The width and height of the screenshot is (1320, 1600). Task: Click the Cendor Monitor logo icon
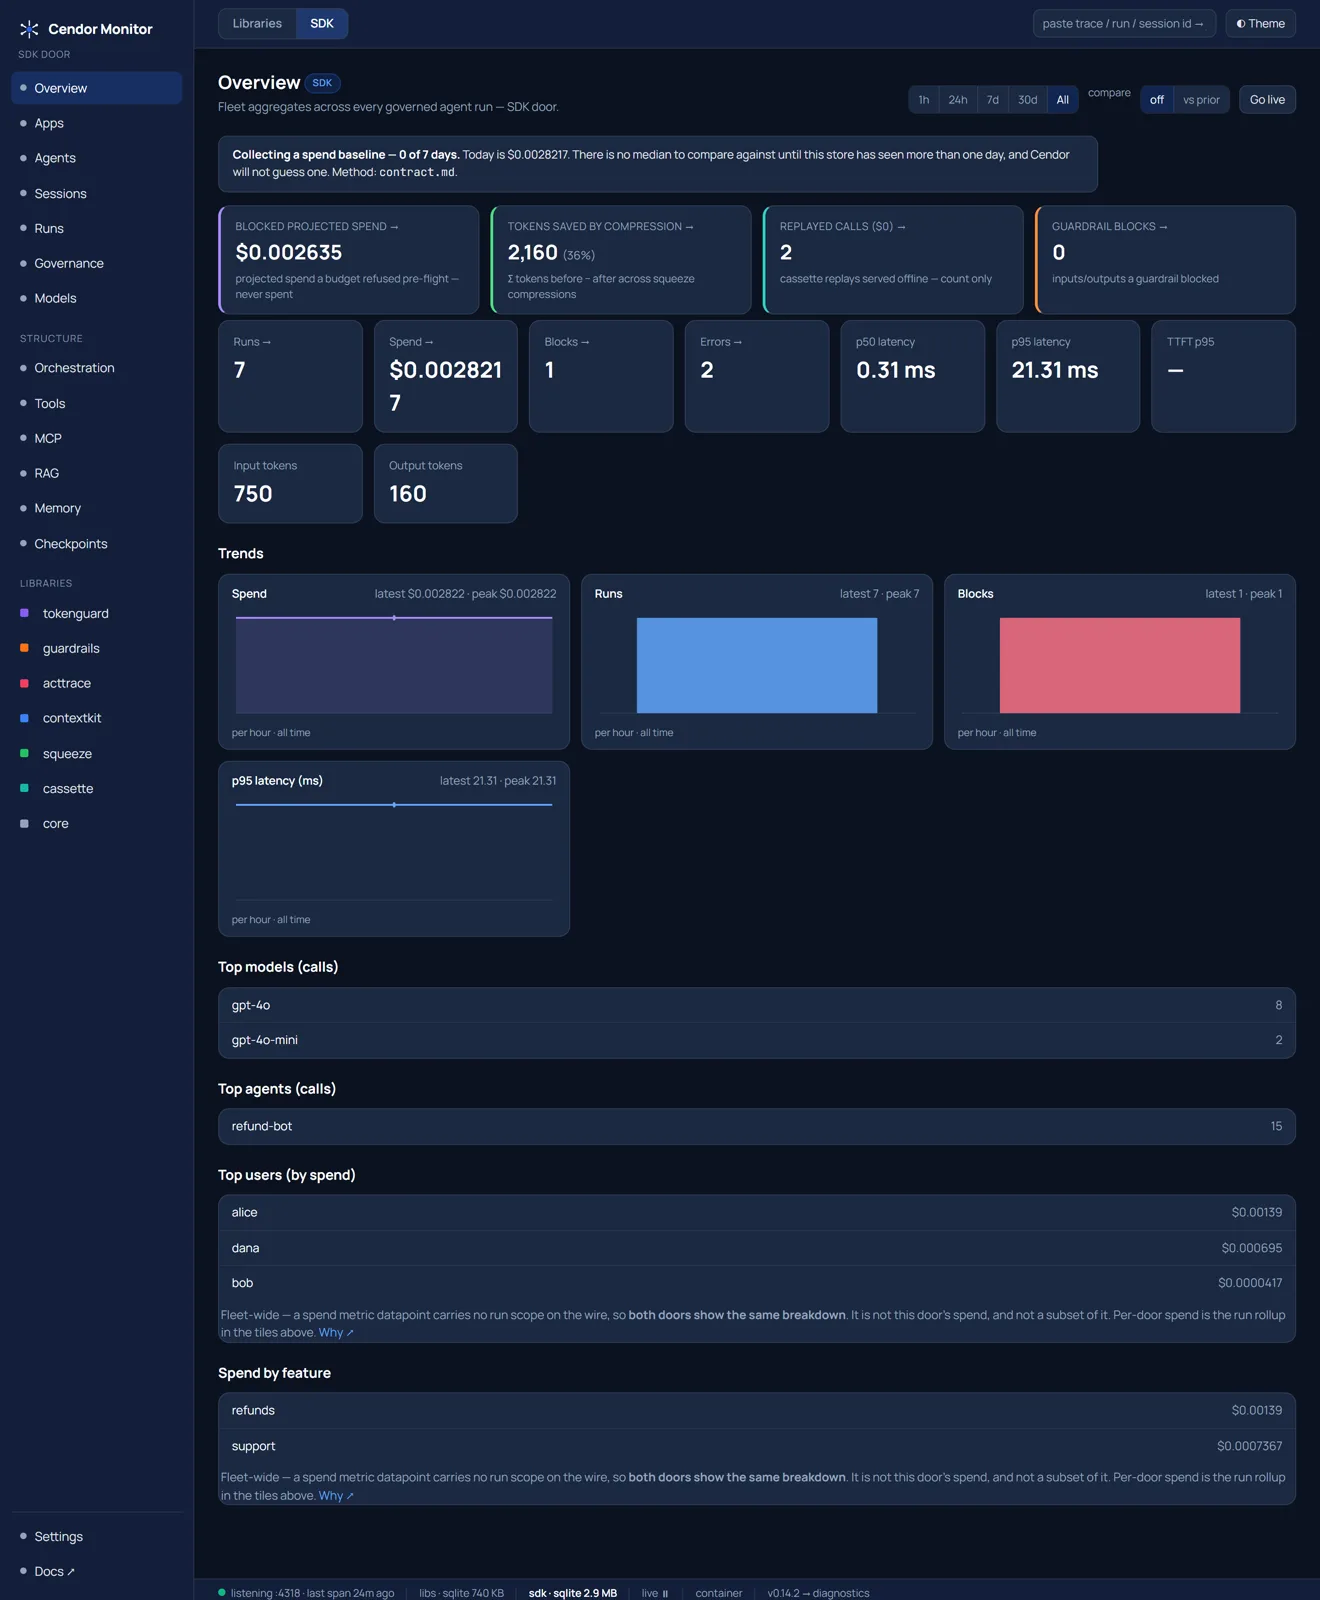coord(29,29)
